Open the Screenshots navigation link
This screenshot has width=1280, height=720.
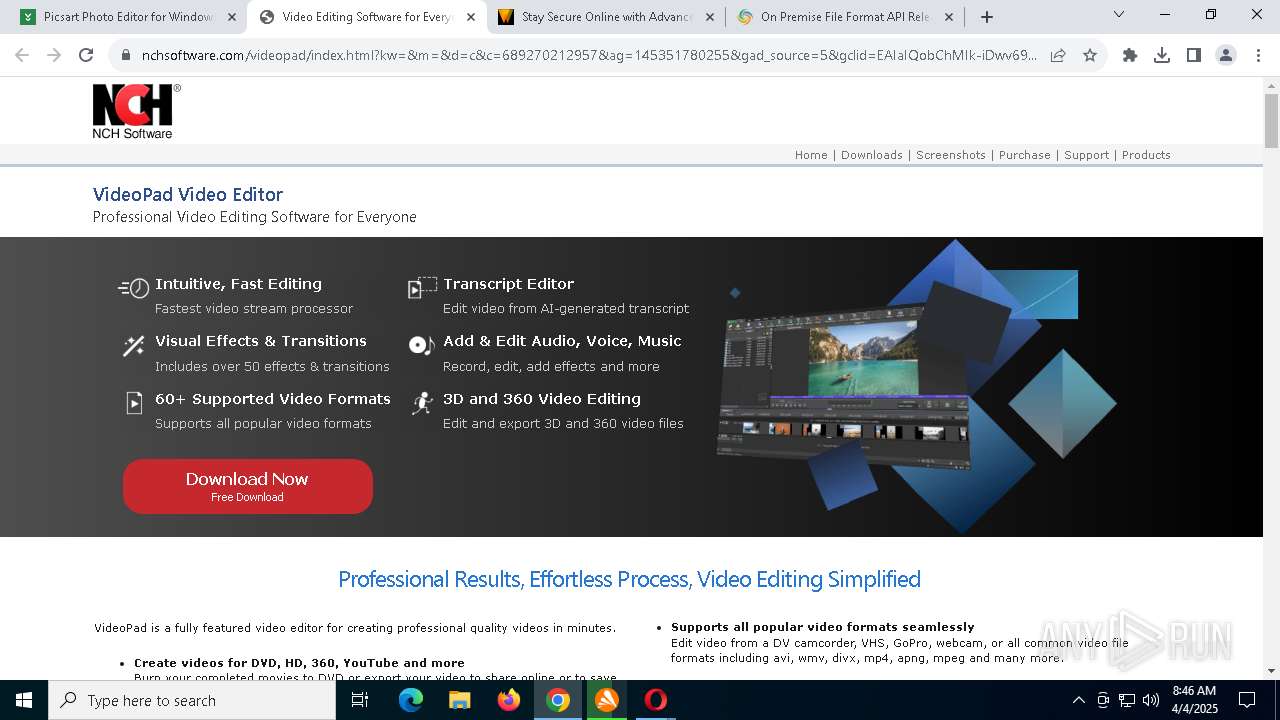click(951, 155)
